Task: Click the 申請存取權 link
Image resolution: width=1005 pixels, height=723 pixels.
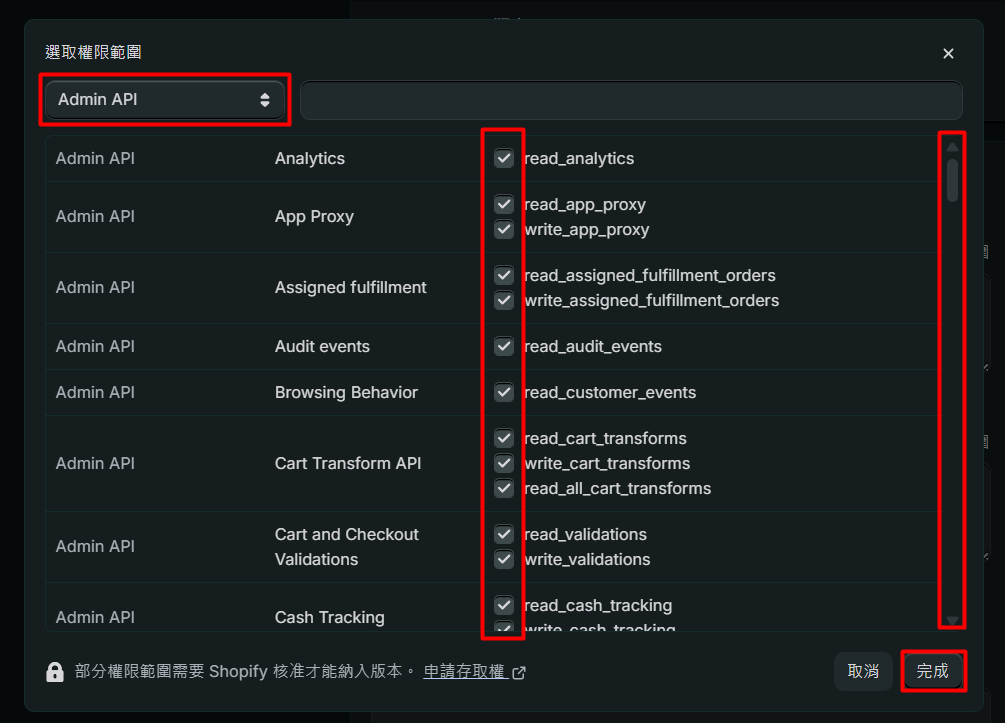Action: coord(464,672)
